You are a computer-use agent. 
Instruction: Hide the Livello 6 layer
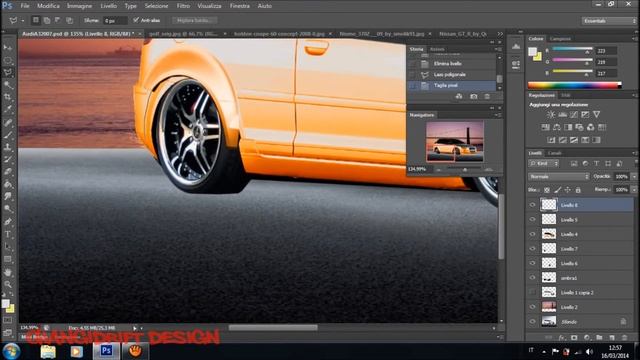(533, 263)
